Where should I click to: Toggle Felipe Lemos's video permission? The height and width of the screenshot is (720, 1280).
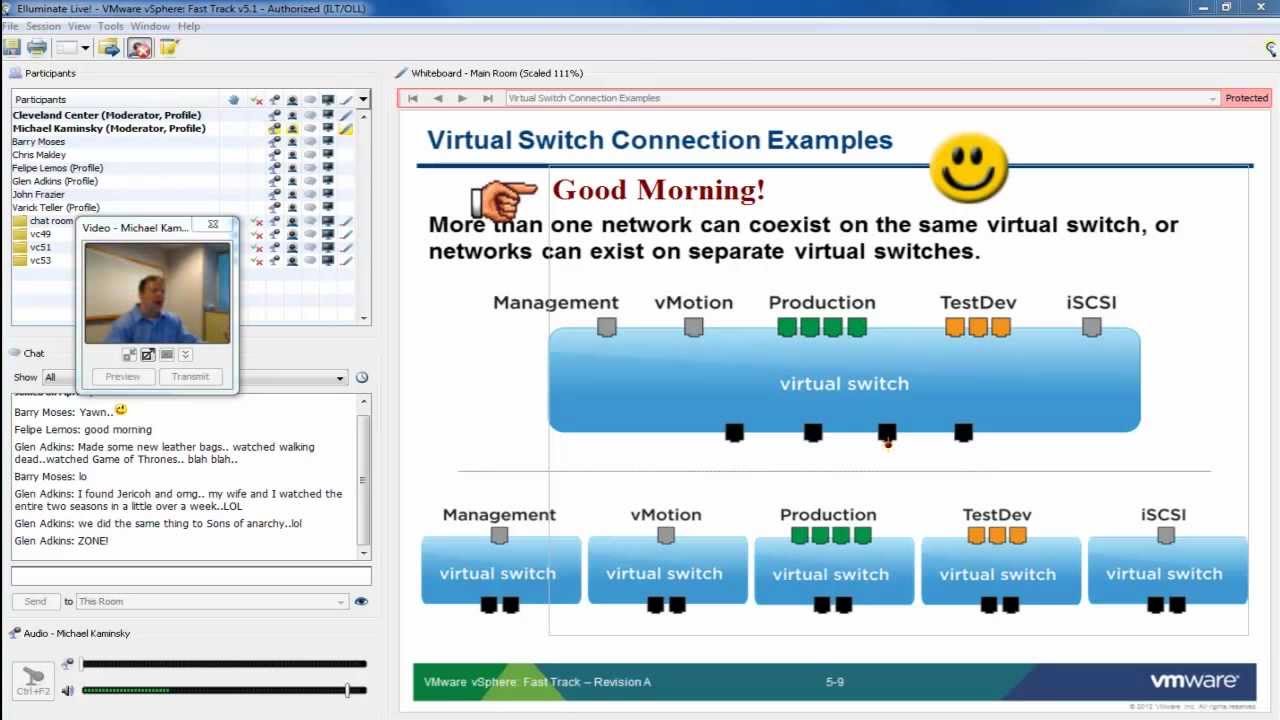coord(292,168)
